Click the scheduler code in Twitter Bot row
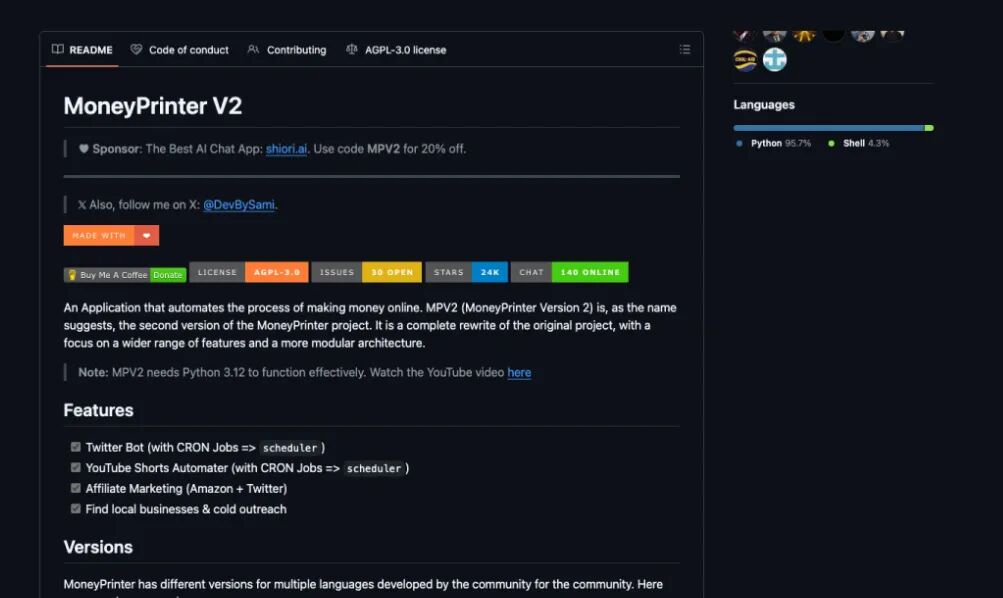The height and width of the screenshot is (598, 1003). pyautogui.click(x=290, y=448)
